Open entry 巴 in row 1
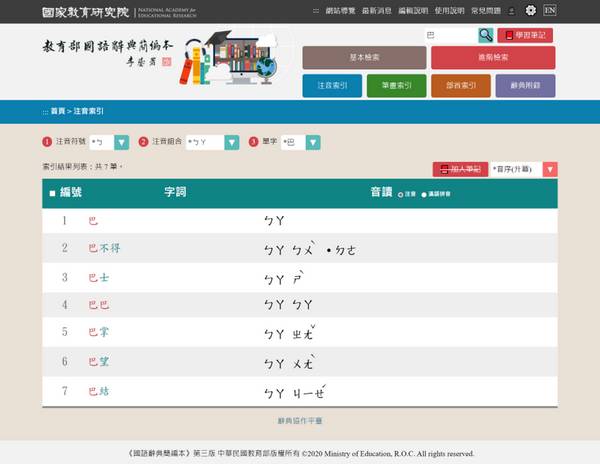 tap(93, 221)
